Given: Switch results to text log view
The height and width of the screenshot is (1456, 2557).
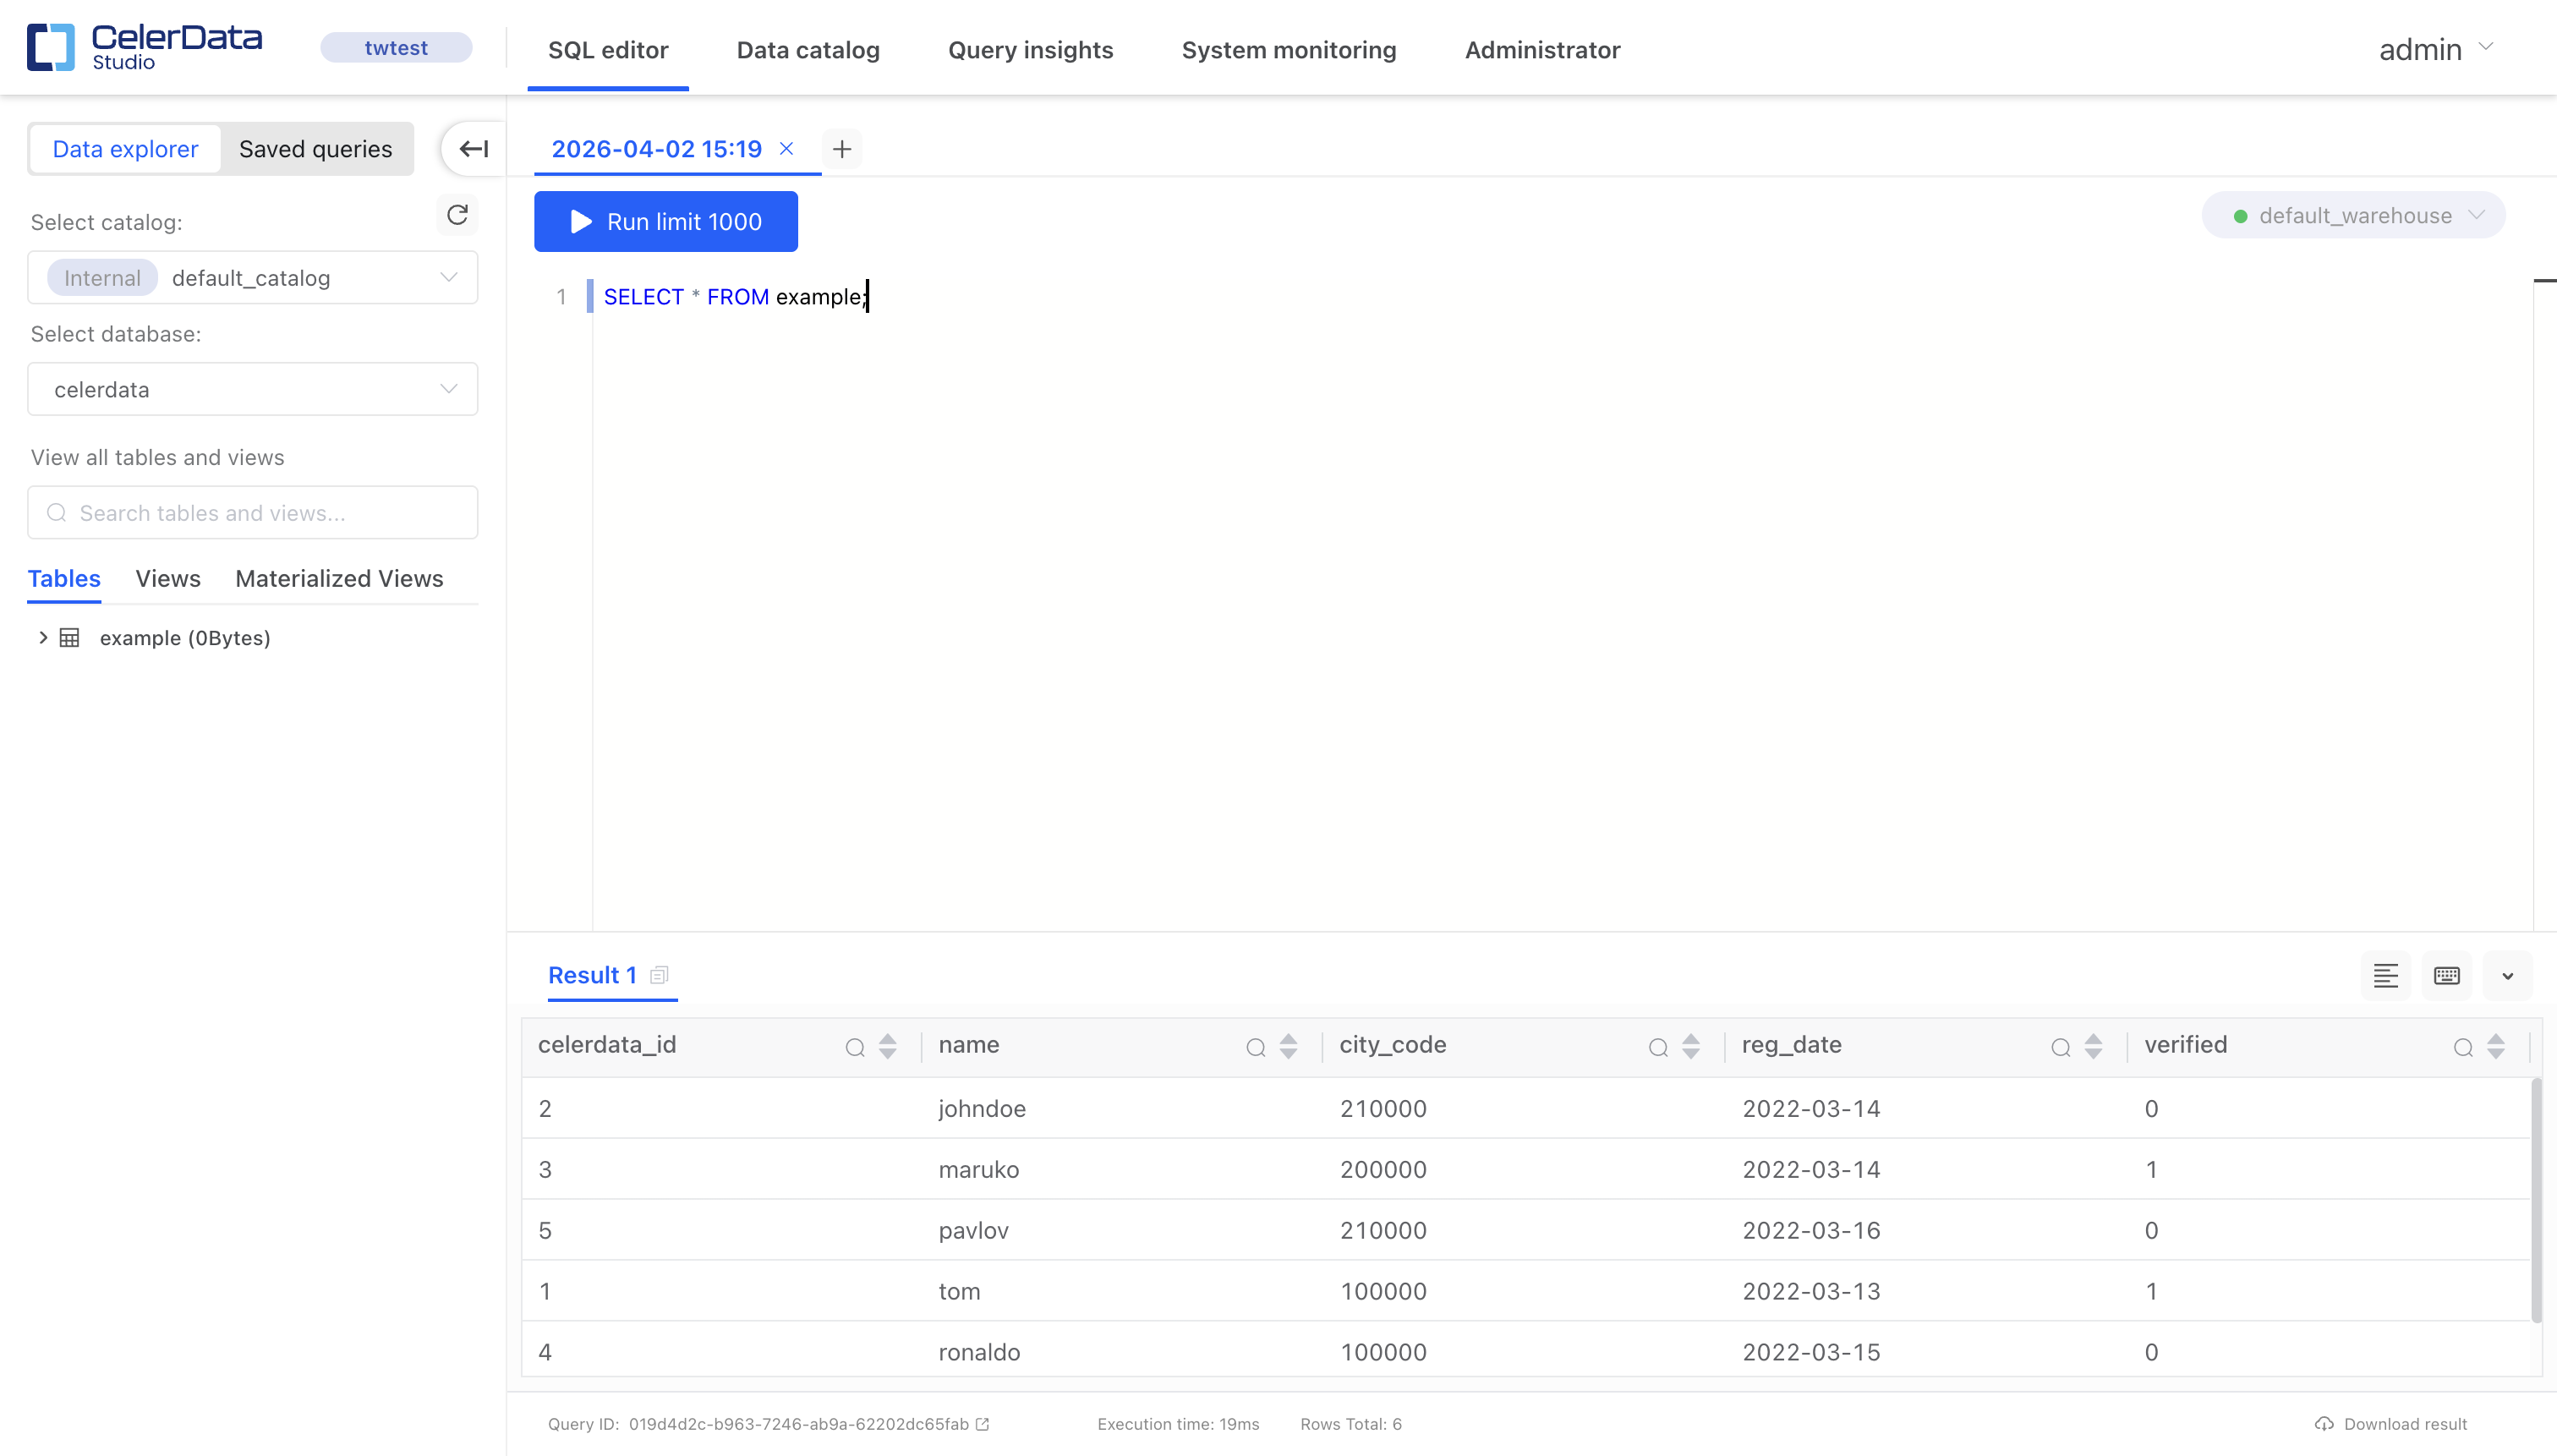Looking at the screenshot, I should (2386, 975).
